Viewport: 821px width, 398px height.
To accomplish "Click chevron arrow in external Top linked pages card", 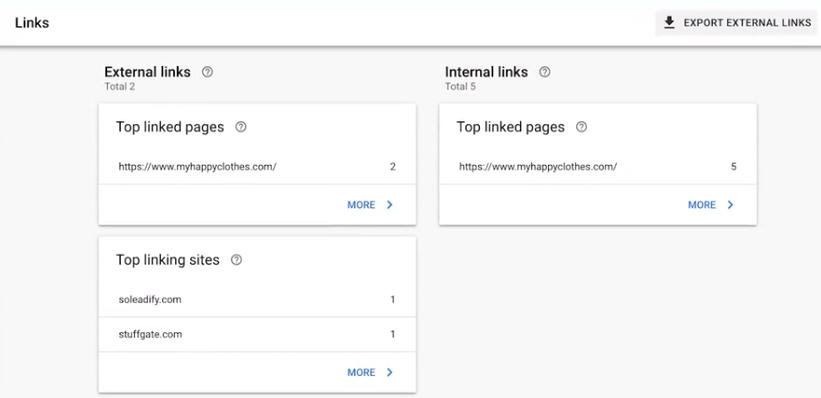I will pos(390,205).
